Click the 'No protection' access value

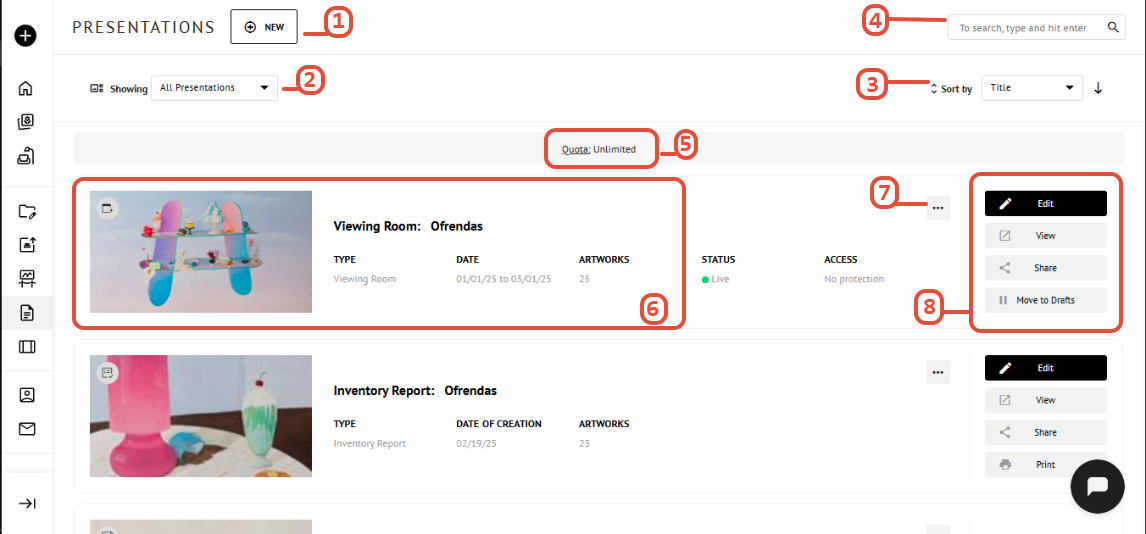coord(854,279)
